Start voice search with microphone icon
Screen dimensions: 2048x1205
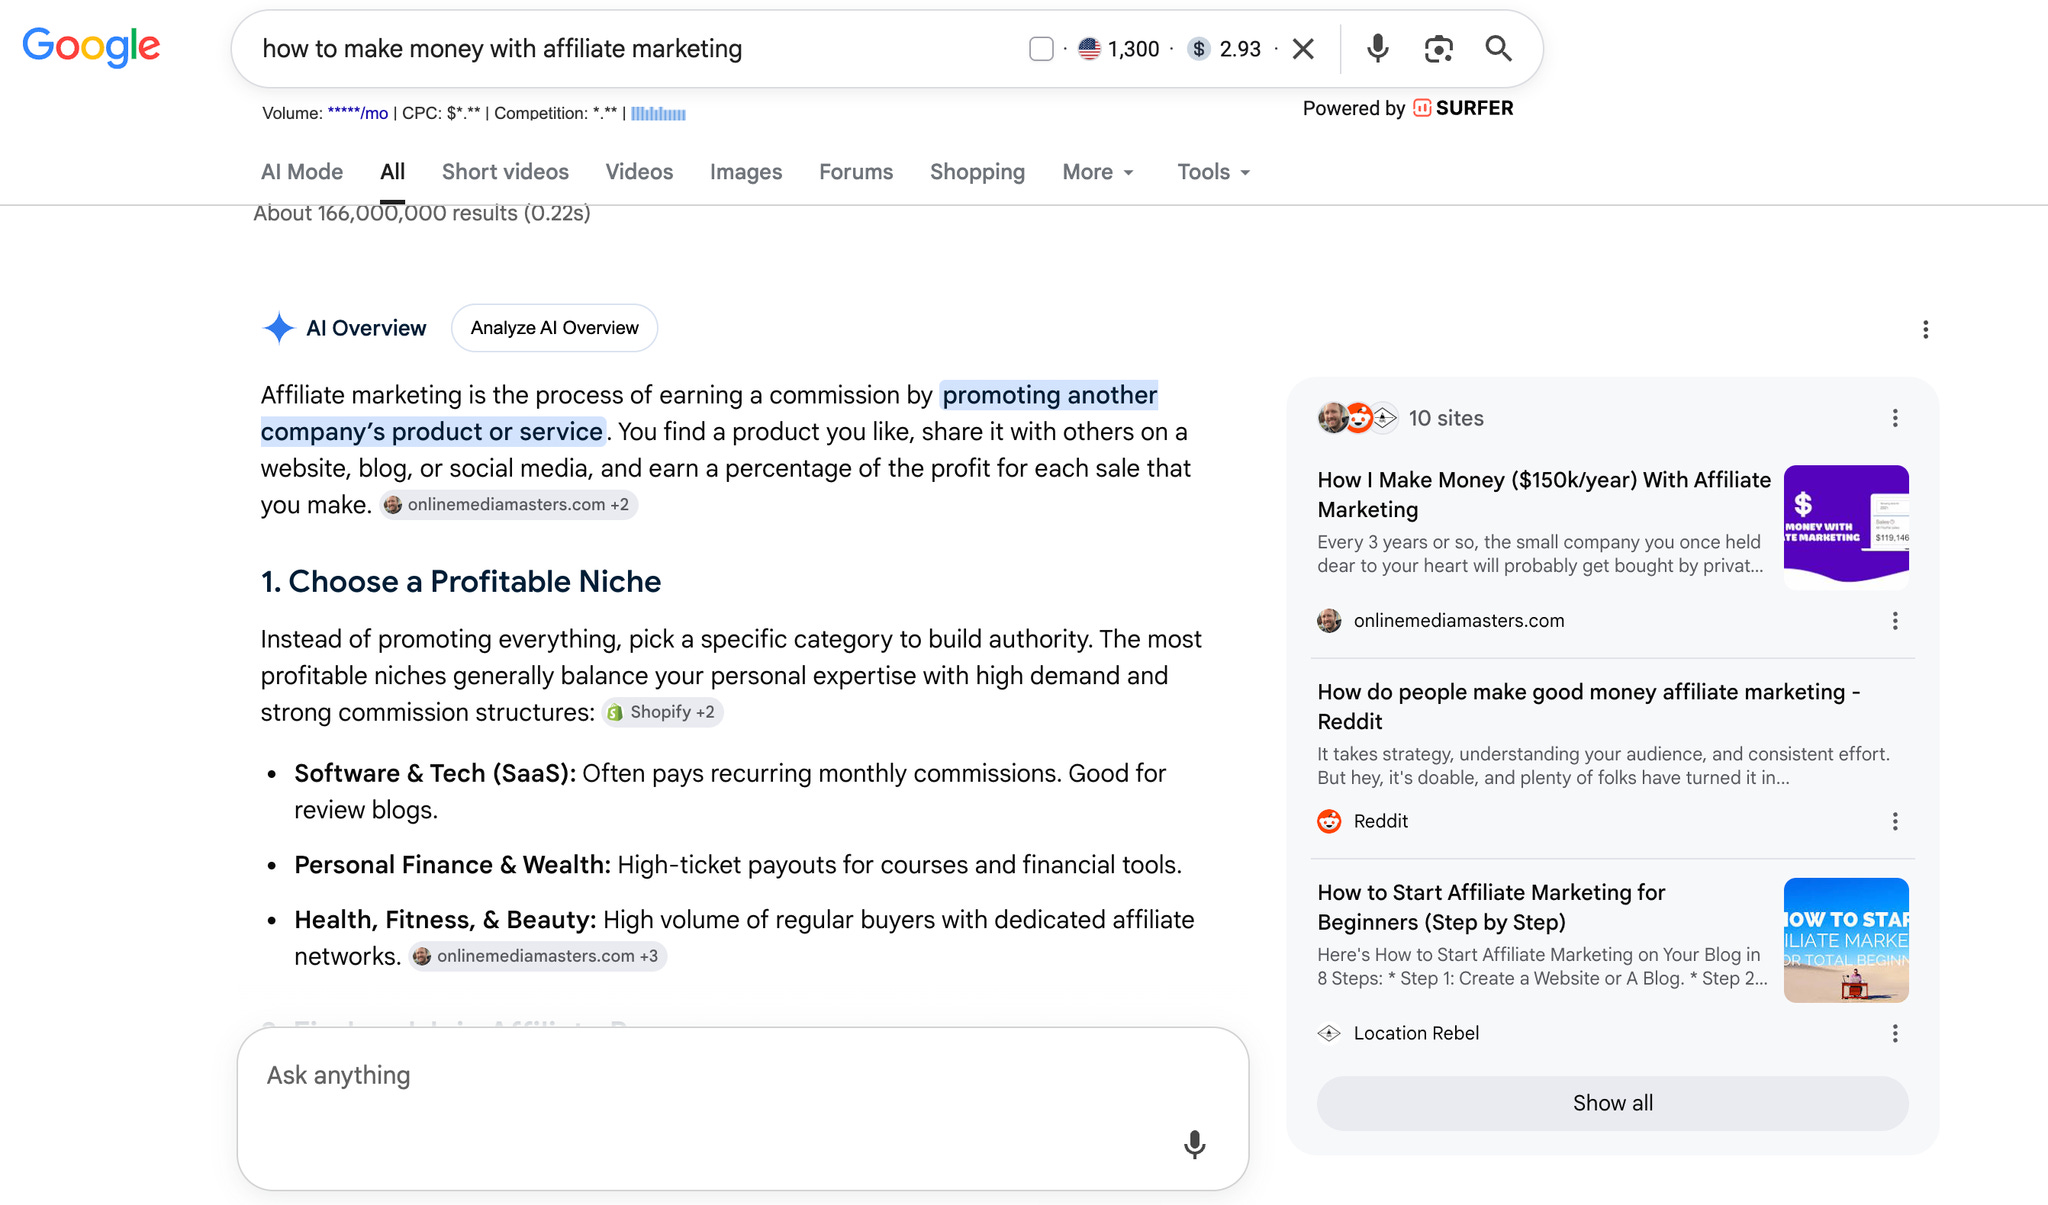click(1377, 48)
